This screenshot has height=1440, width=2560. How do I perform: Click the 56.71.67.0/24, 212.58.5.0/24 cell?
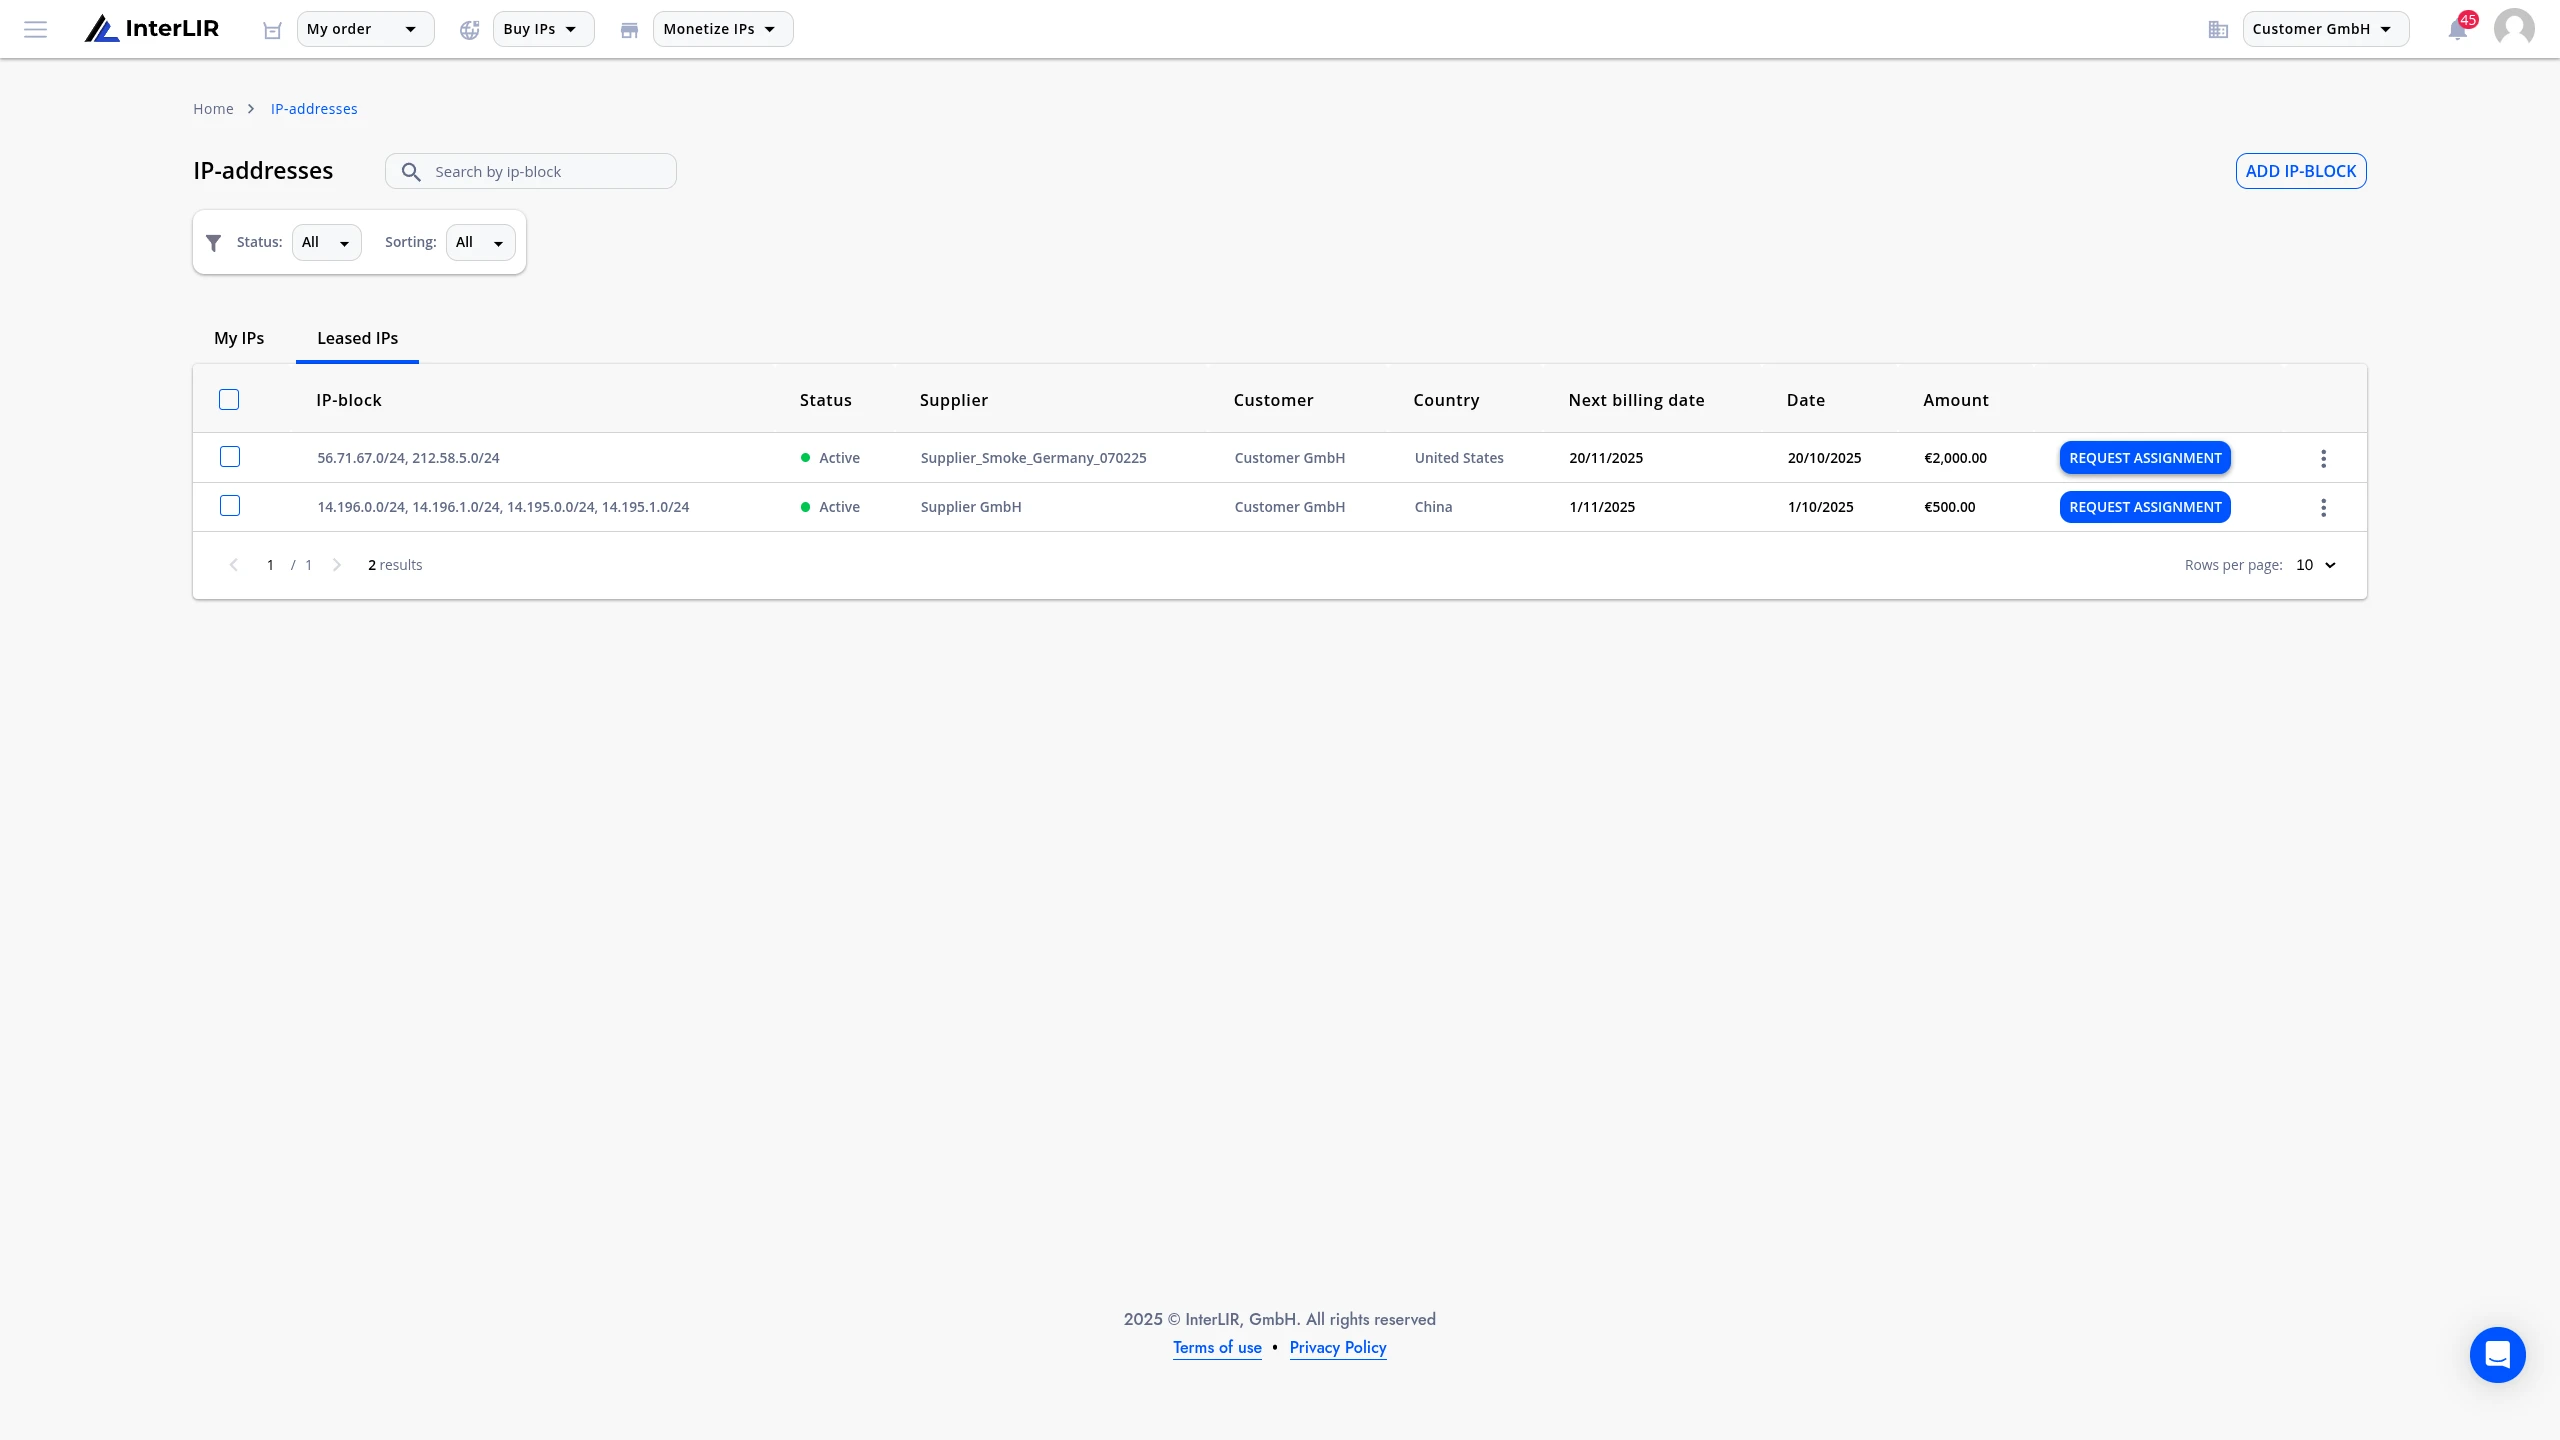coord(408,458)
